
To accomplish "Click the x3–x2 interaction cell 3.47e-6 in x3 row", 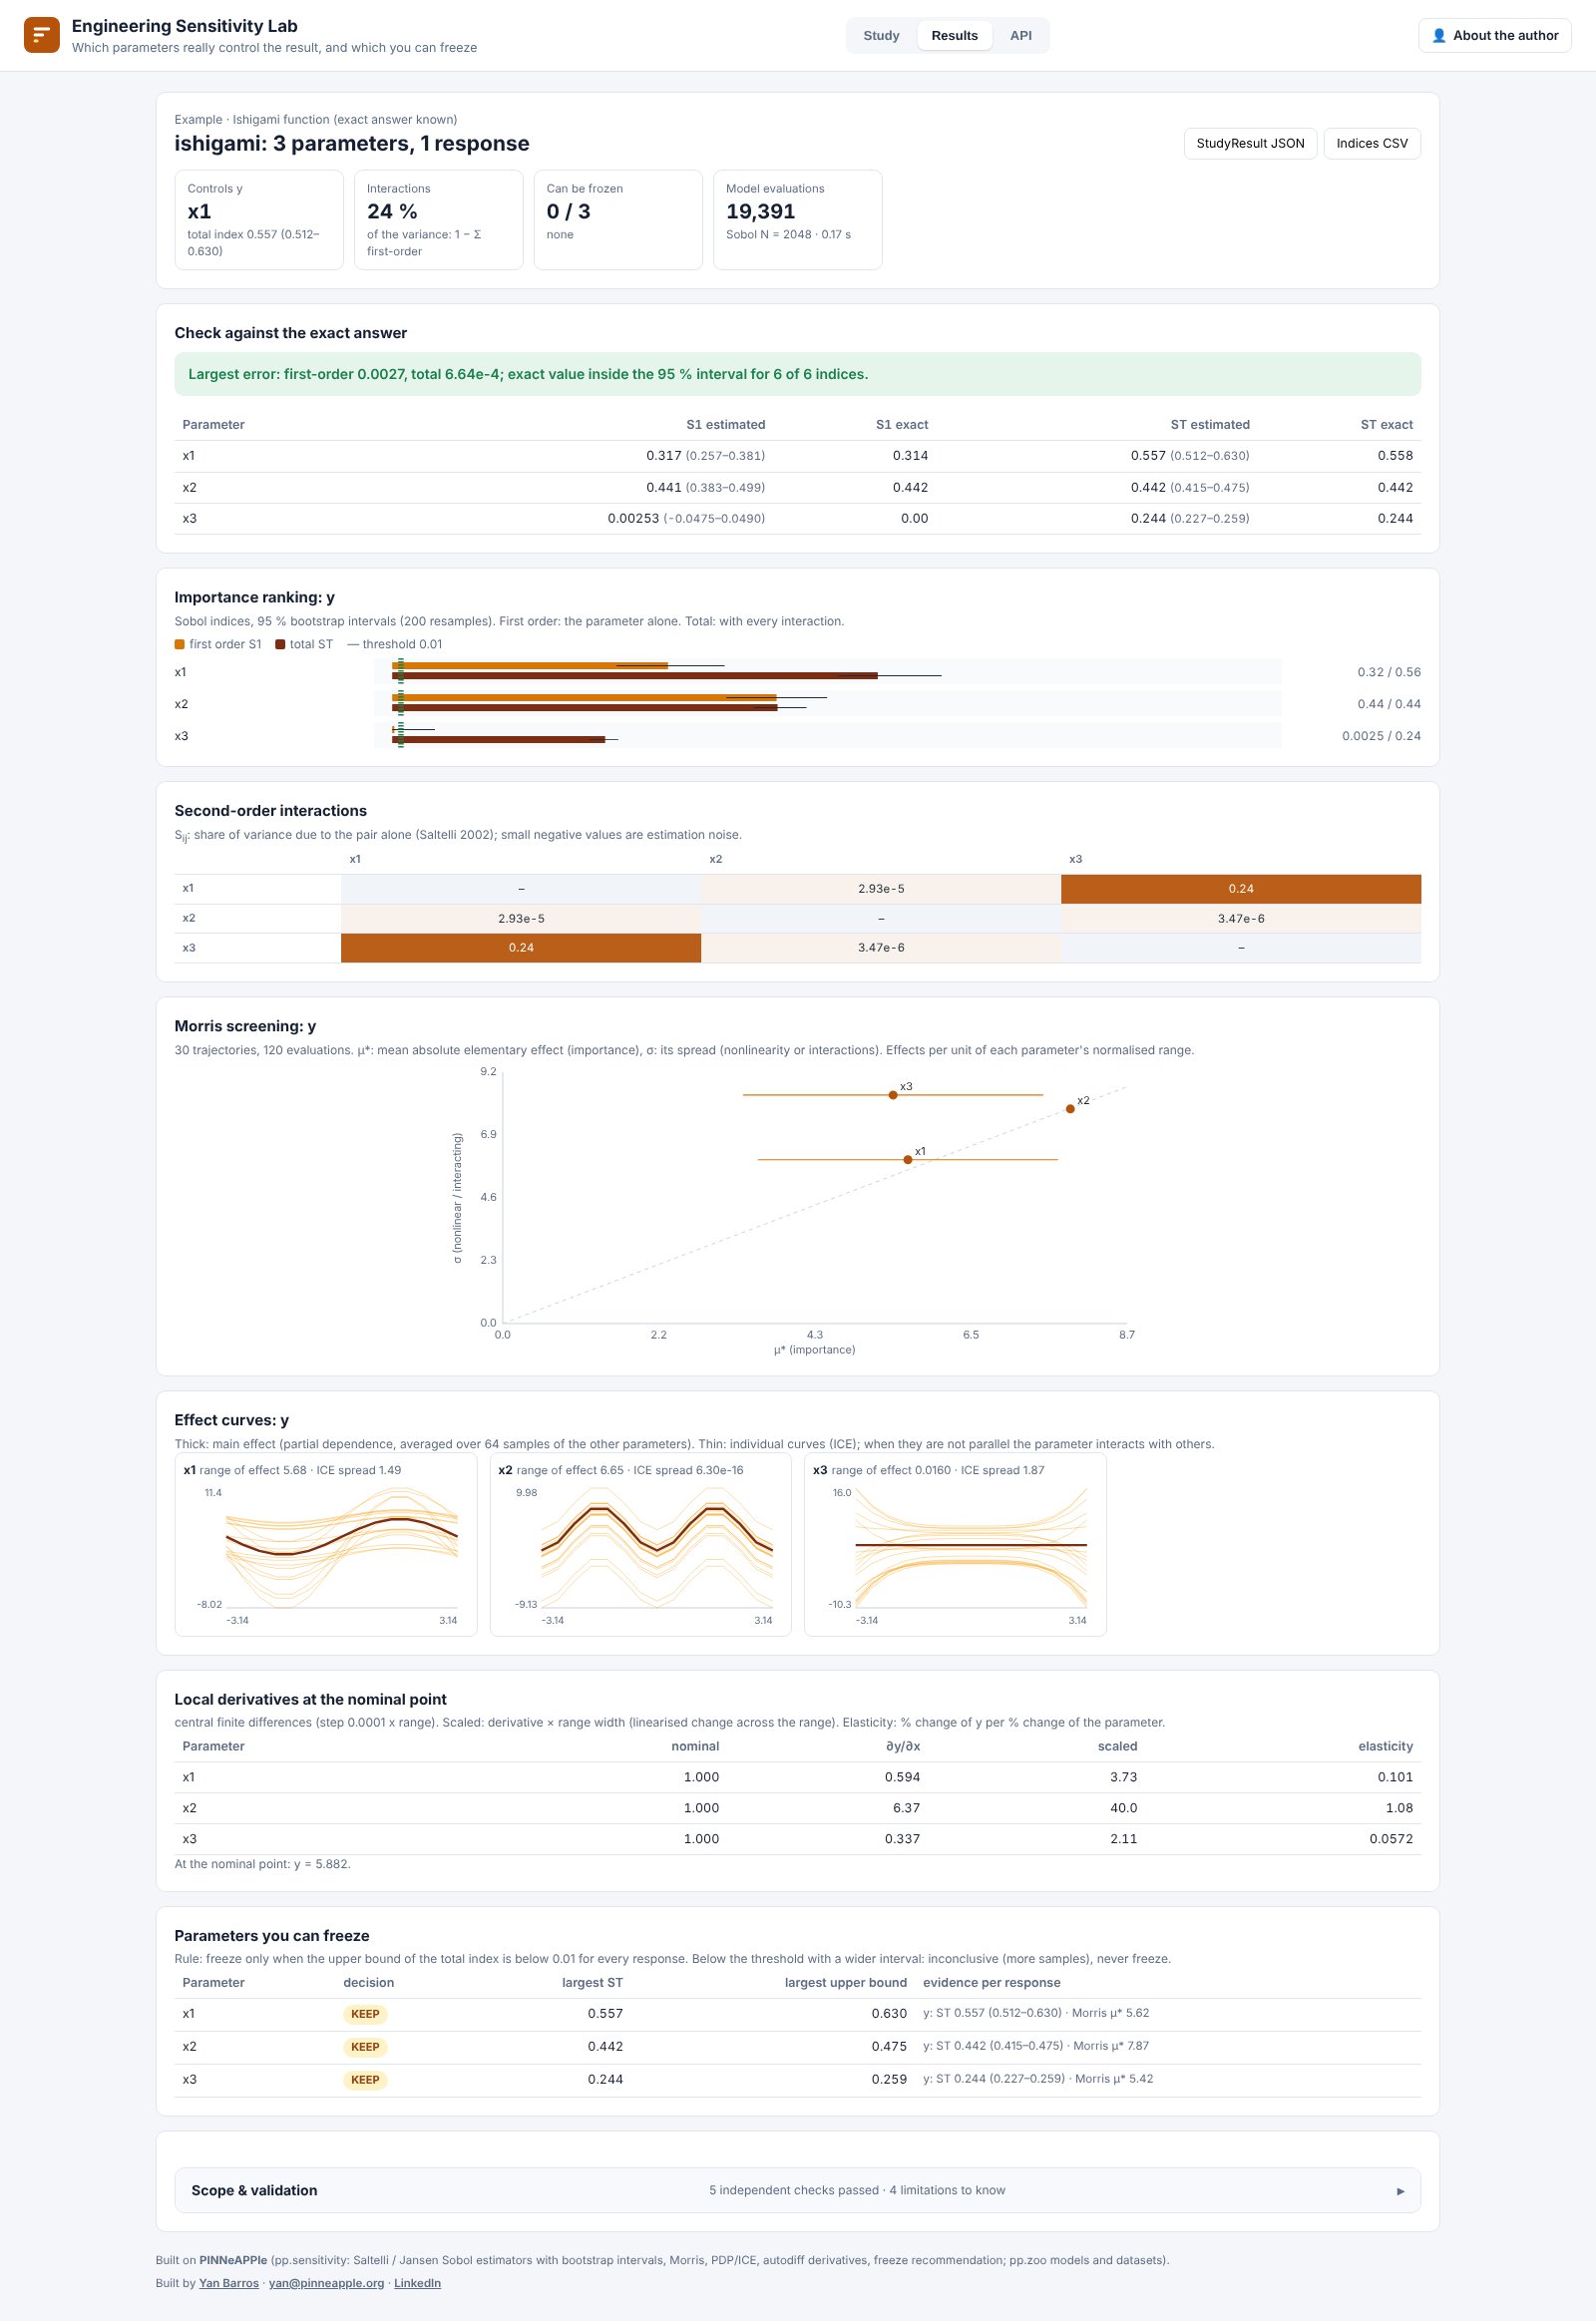I will click(x=880, y=947).
